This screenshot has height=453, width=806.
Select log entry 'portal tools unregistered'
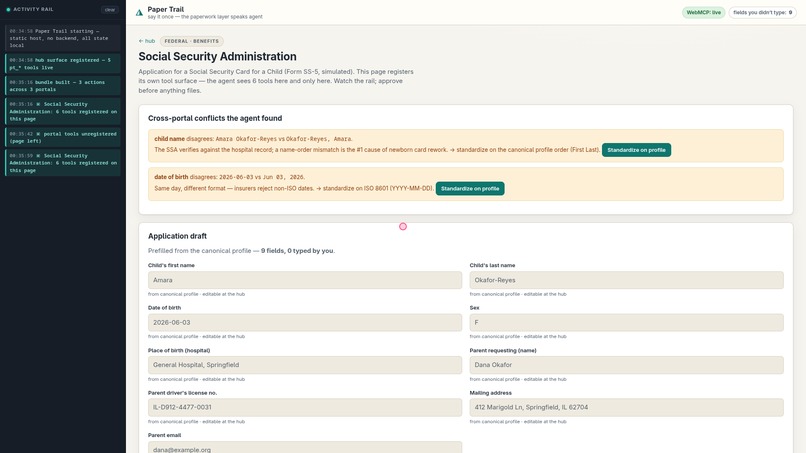click(x=63, y=137)
